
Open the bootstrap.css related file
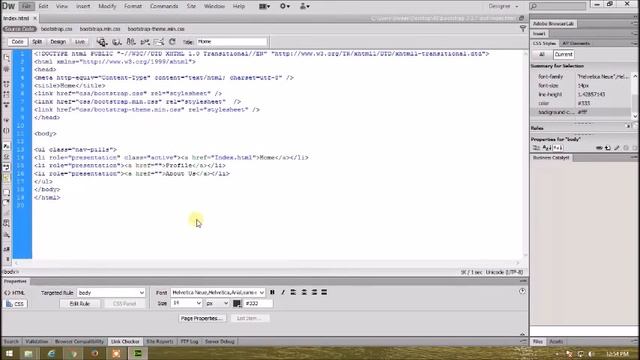(56, 29)
